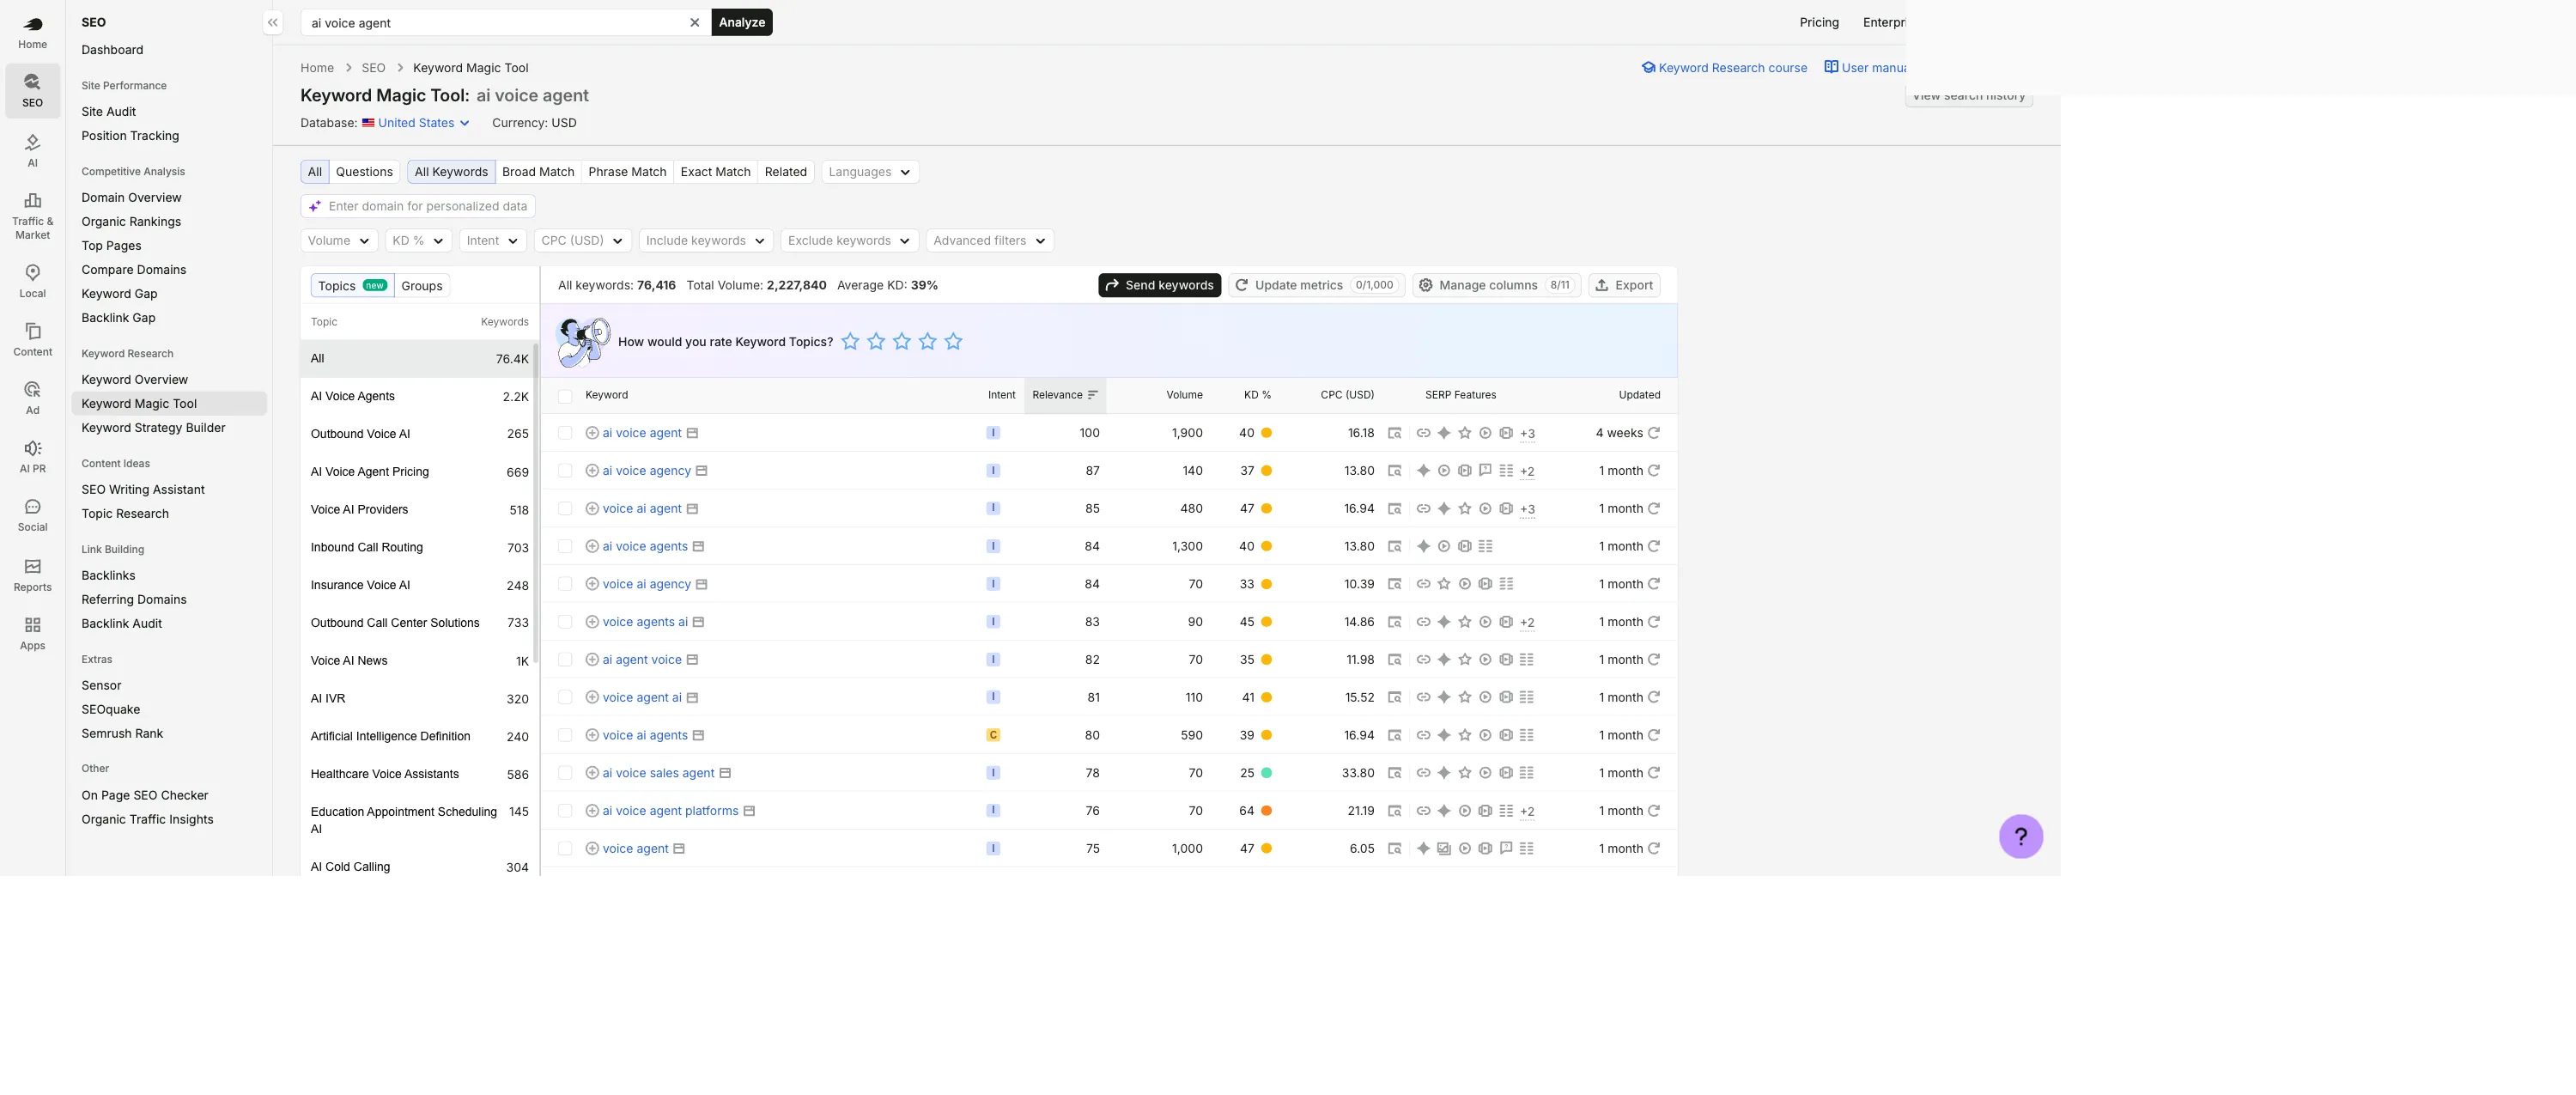Viewport: 2576px width, 1095px height.
Task: Open the AI section icon in rail
Action: [32, 150]
